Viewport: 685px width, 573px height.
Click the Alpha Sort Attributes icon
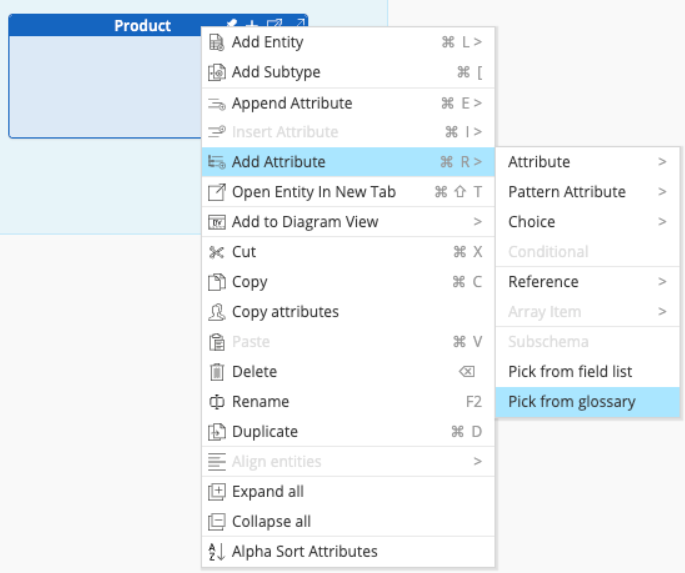pyautogui.click(x=217, y=551)
